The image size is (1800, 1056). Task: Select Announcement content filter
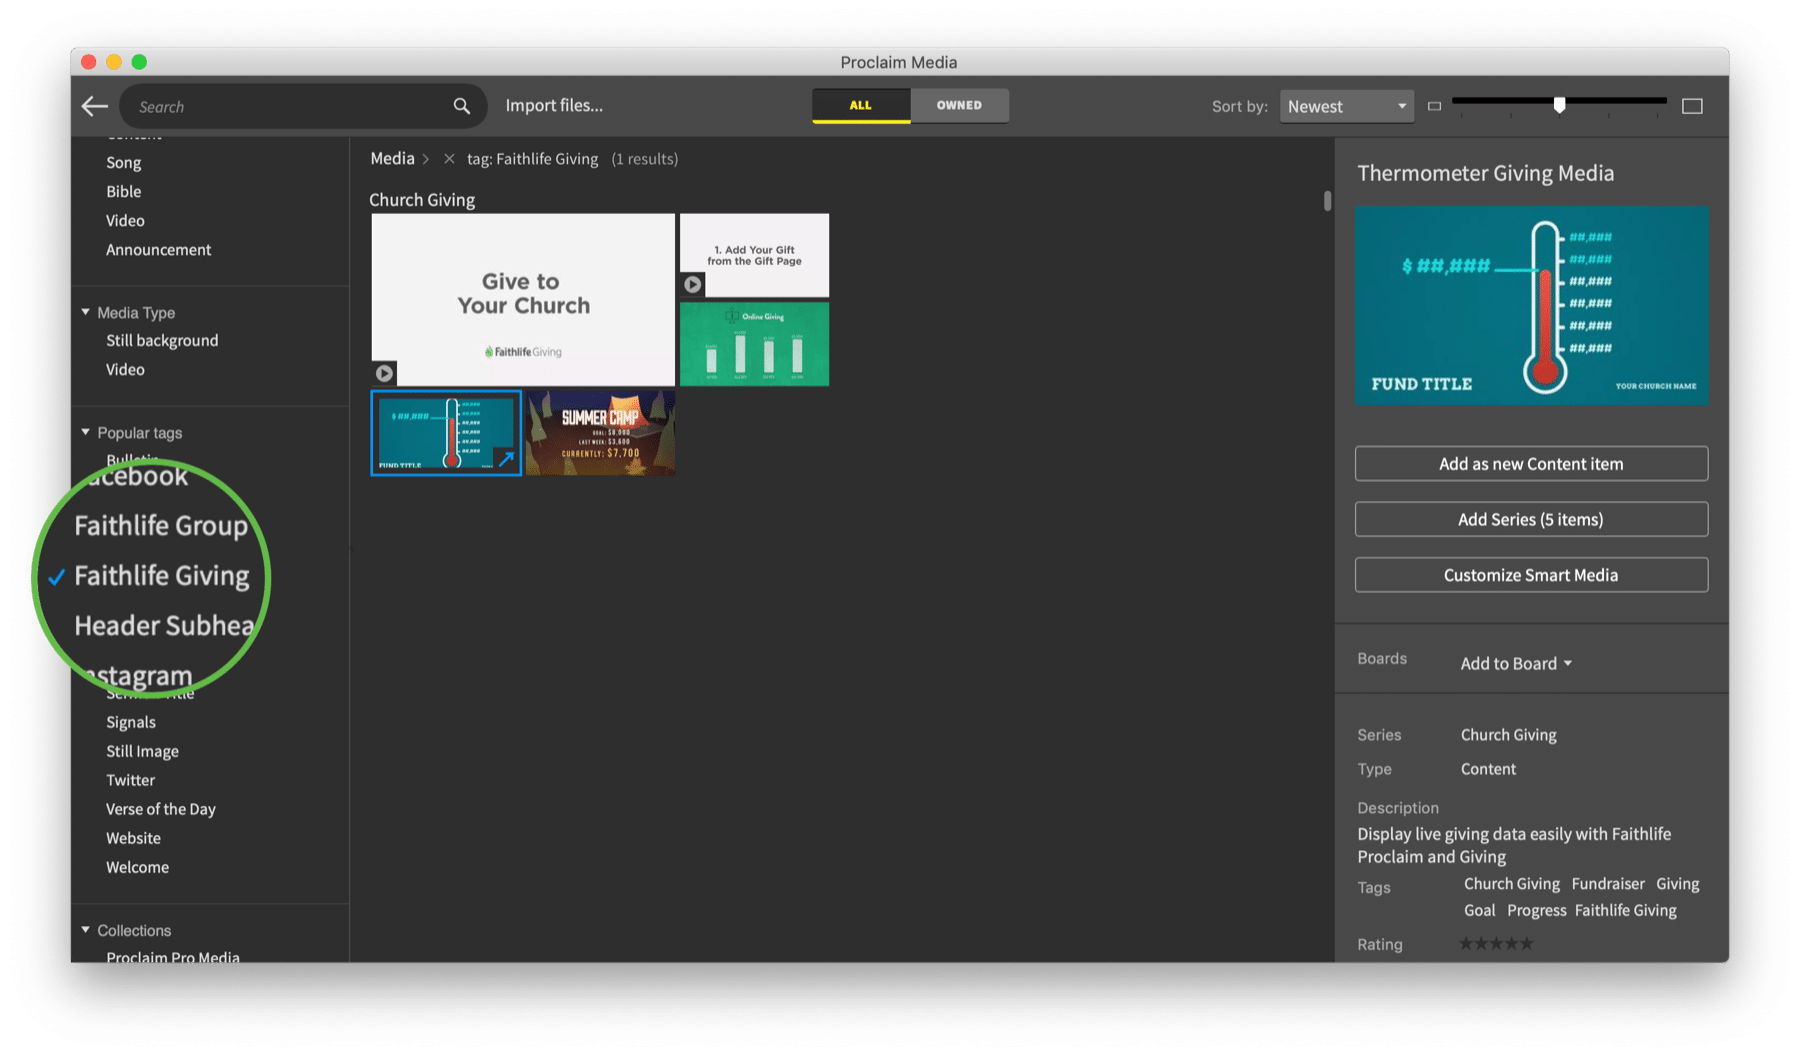click(159, 249)
